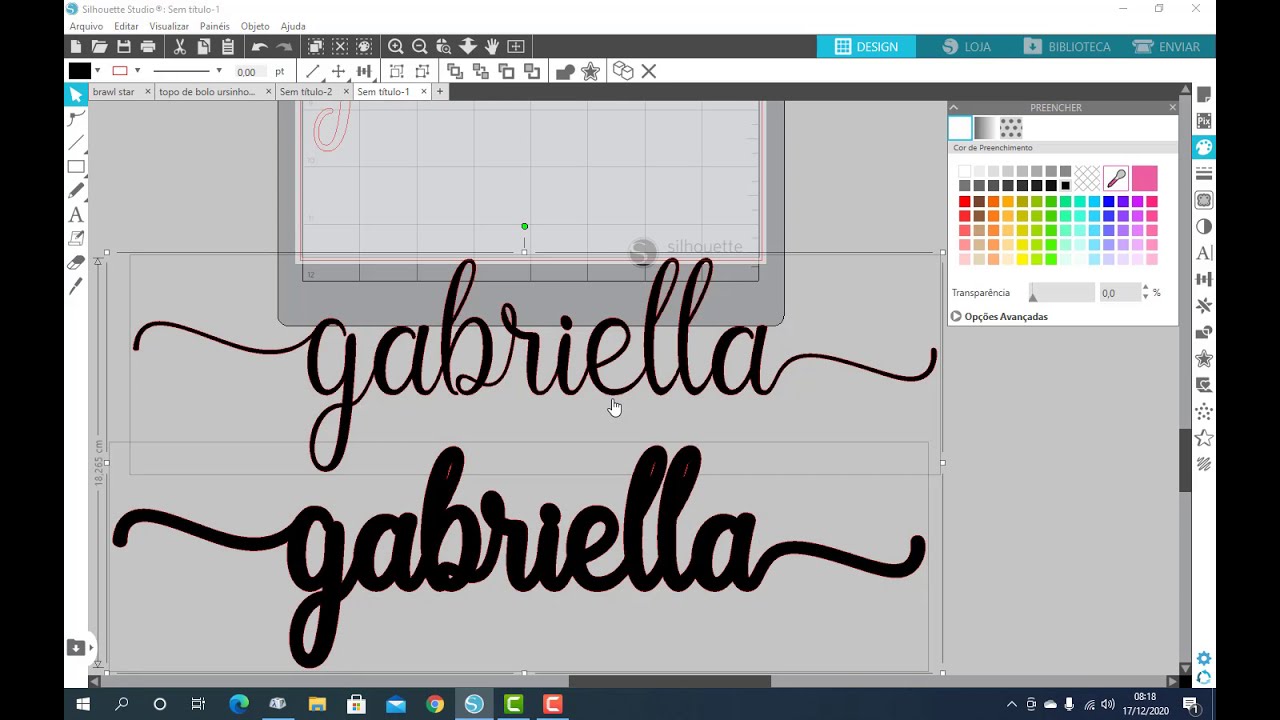Open the line color dropdown arrow
This screenshot has width=1280, height=720.
click(137, 71)
